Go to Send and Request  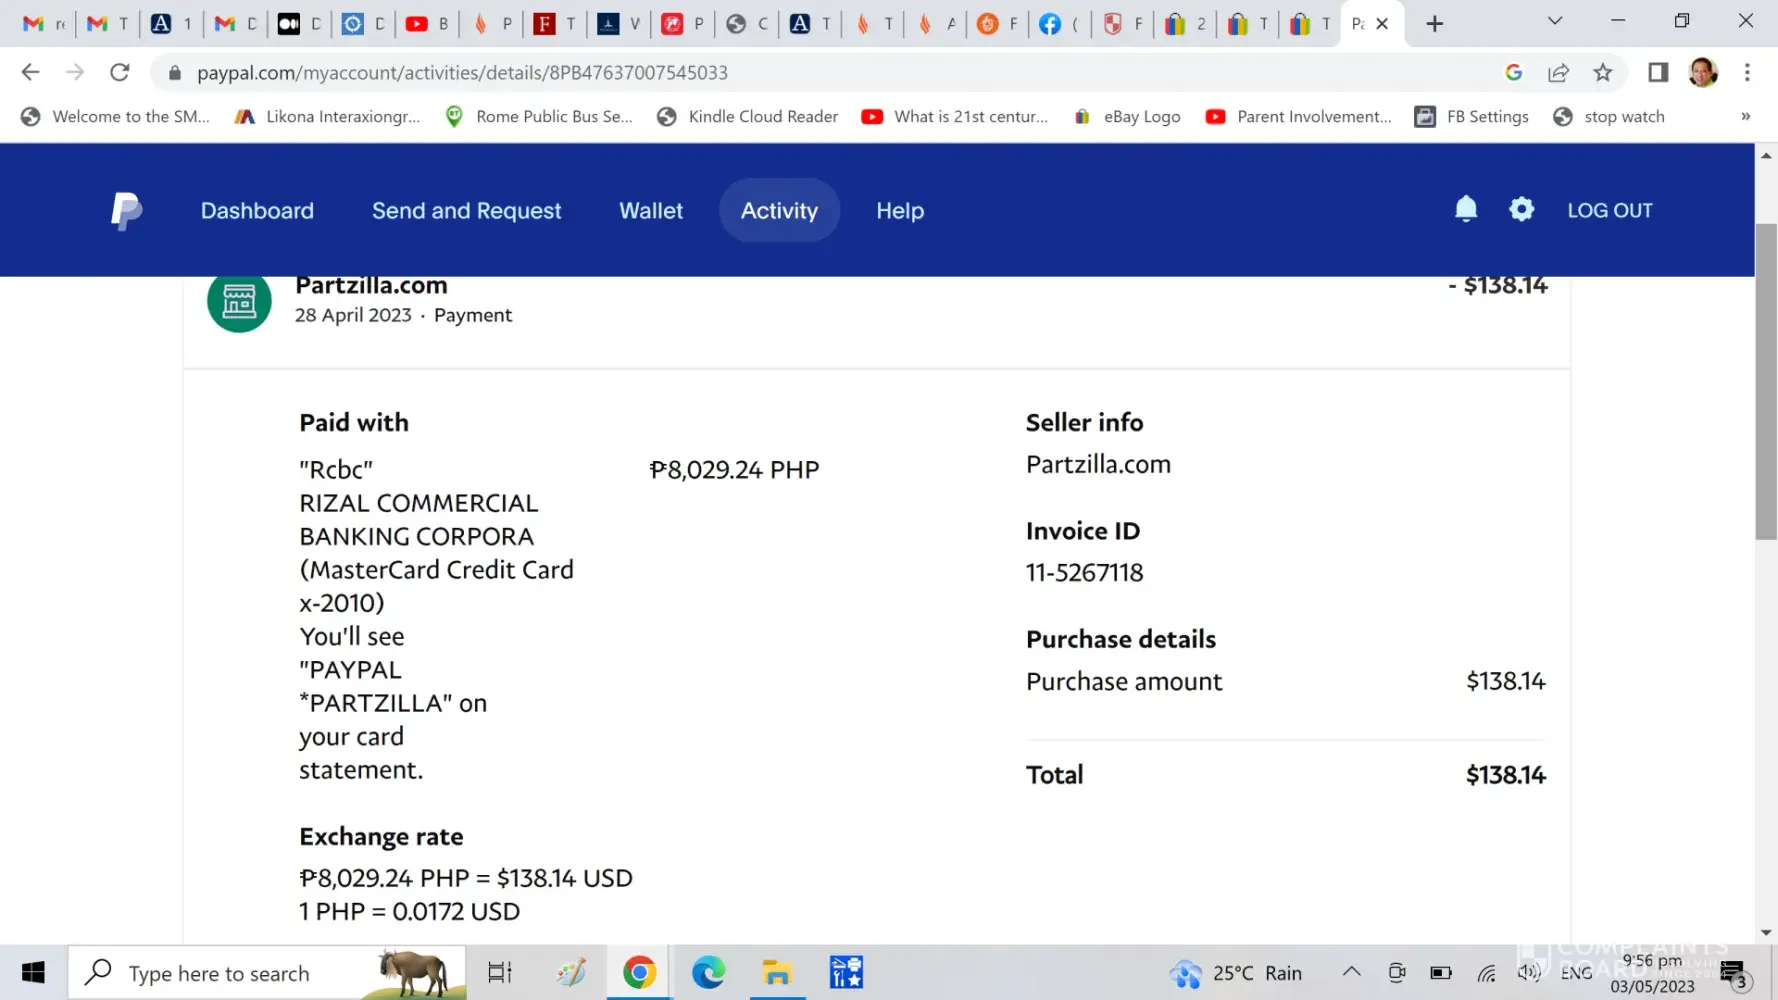point(466,211)
